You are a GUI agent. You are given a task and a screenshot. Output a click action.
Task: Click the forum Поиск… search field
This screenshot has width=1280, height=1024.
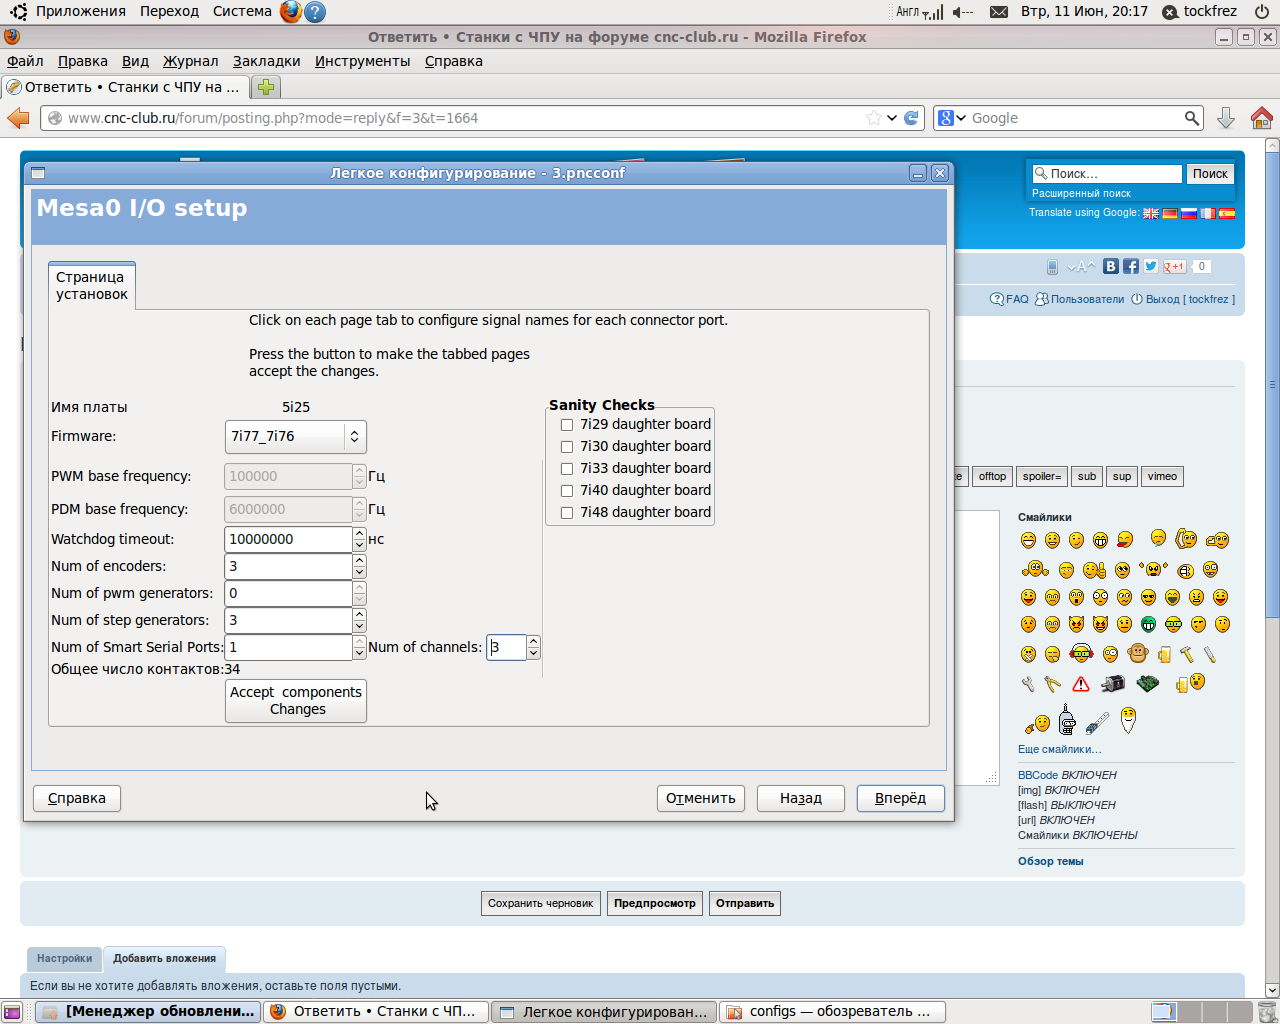(1107, 174)
